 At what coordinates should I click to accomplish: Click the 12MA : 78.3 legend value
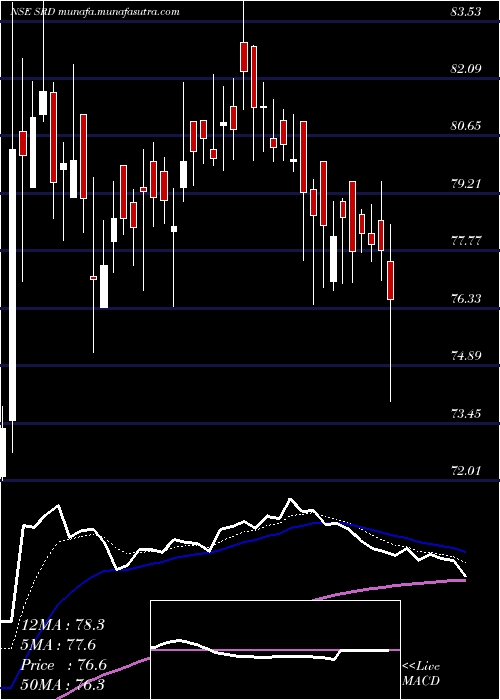pyautogui.click(x=63, y=625)
